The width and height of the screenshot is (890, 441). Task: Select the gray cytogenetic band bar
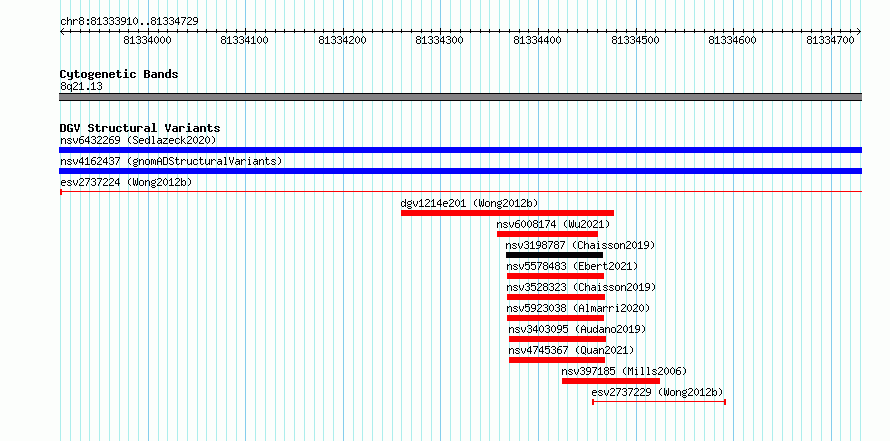(460, 97)
